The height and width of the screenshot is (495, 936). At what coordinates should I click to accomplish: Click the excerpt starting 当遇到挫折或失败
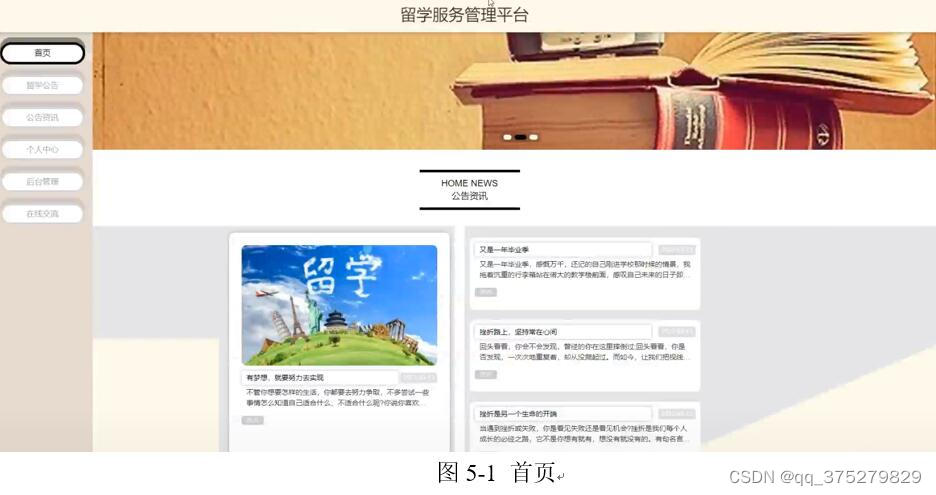585,433
